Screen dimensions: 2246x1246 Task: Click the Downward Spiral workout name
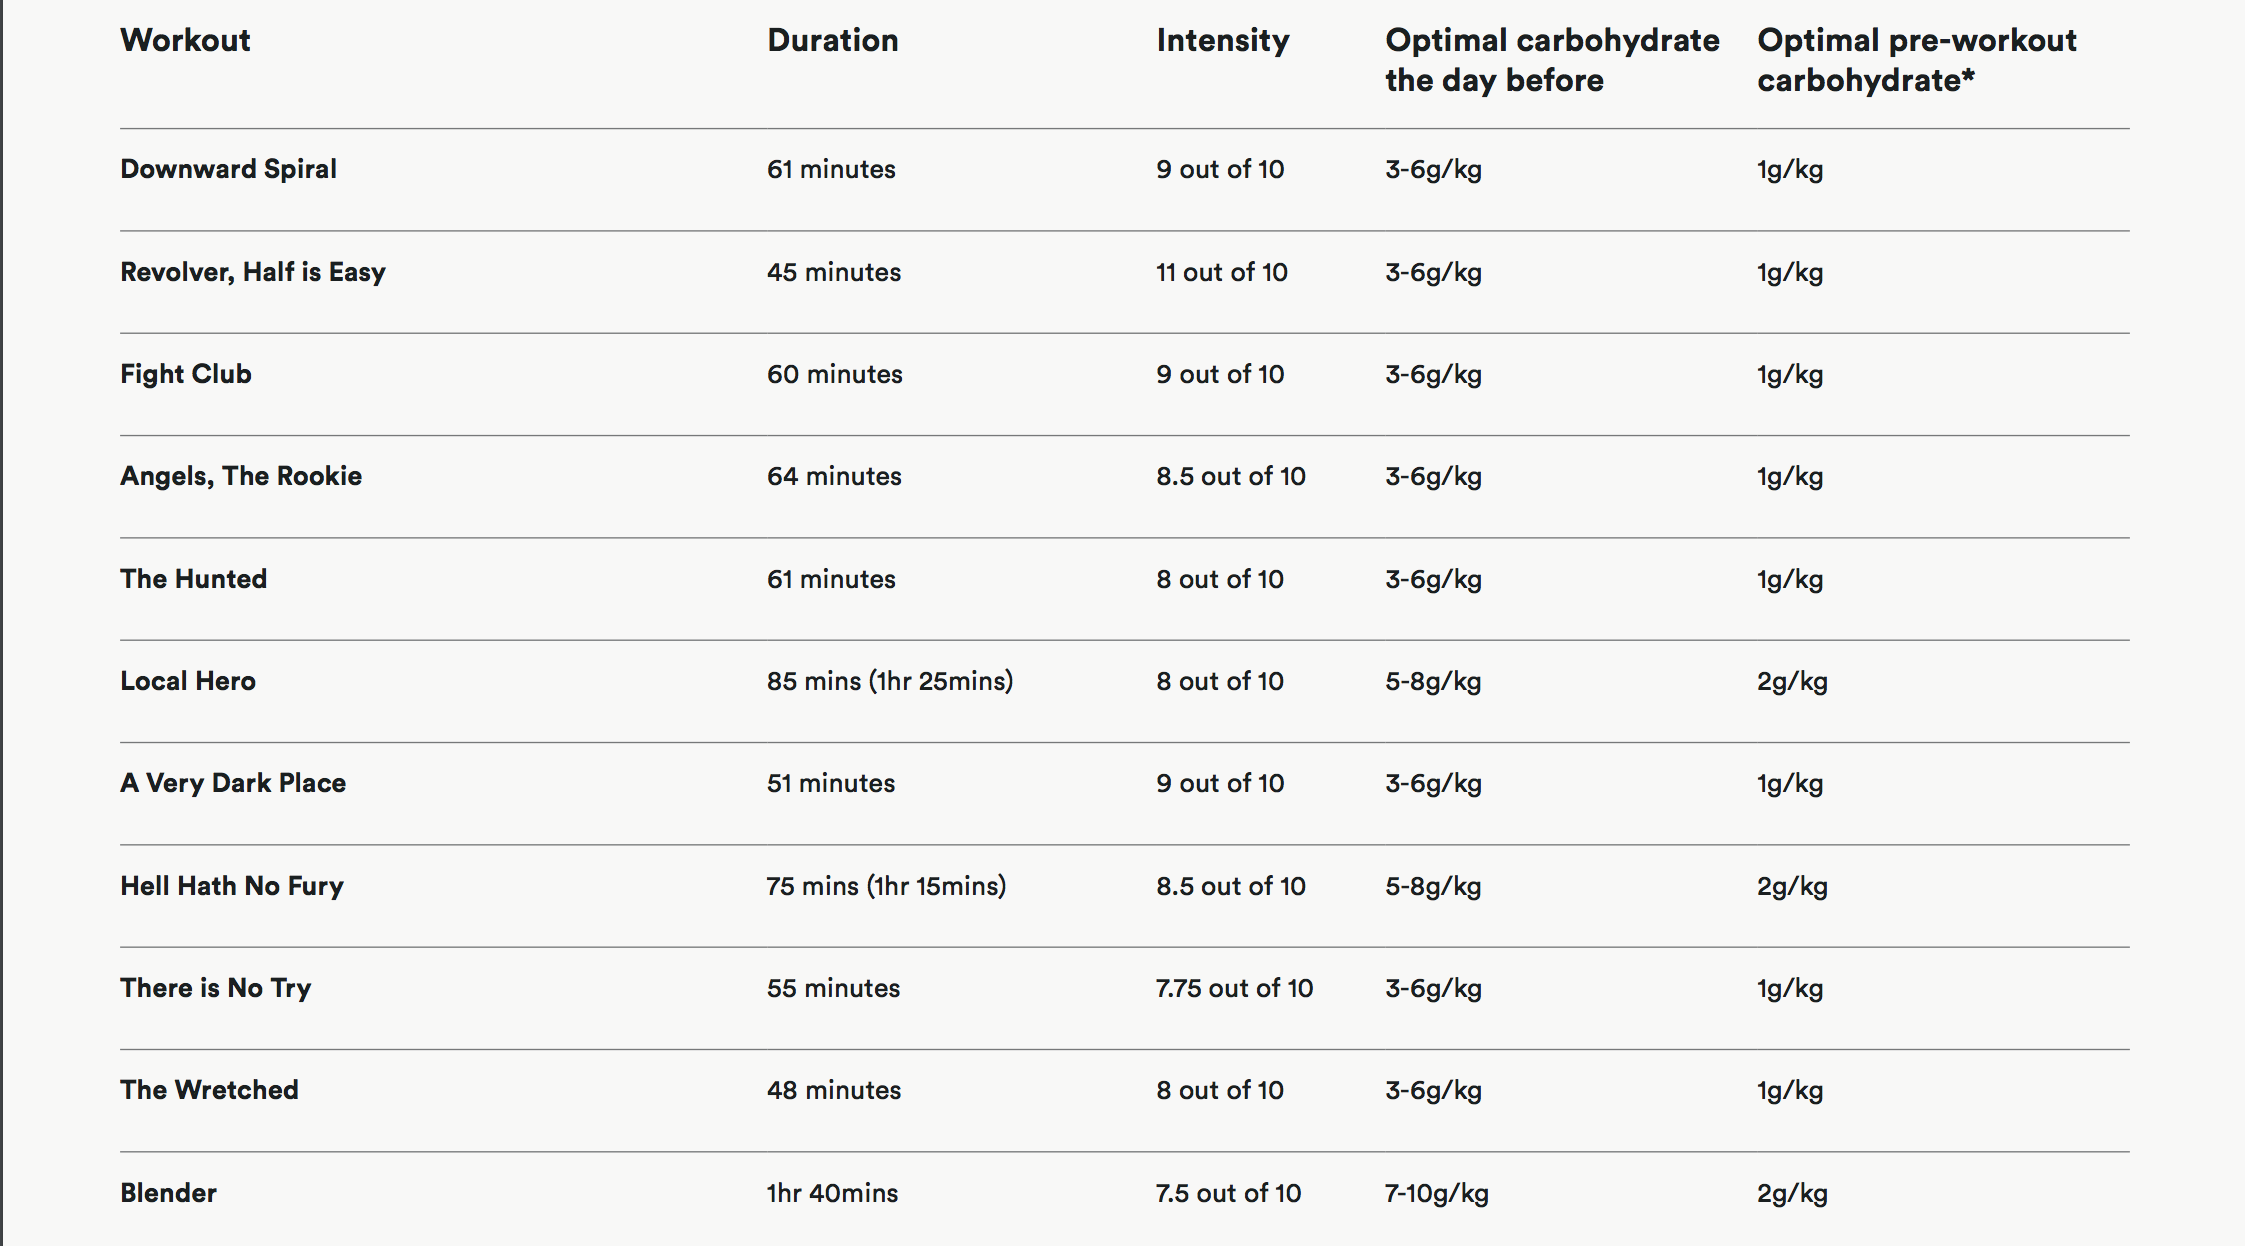click(x=228, y=169)
